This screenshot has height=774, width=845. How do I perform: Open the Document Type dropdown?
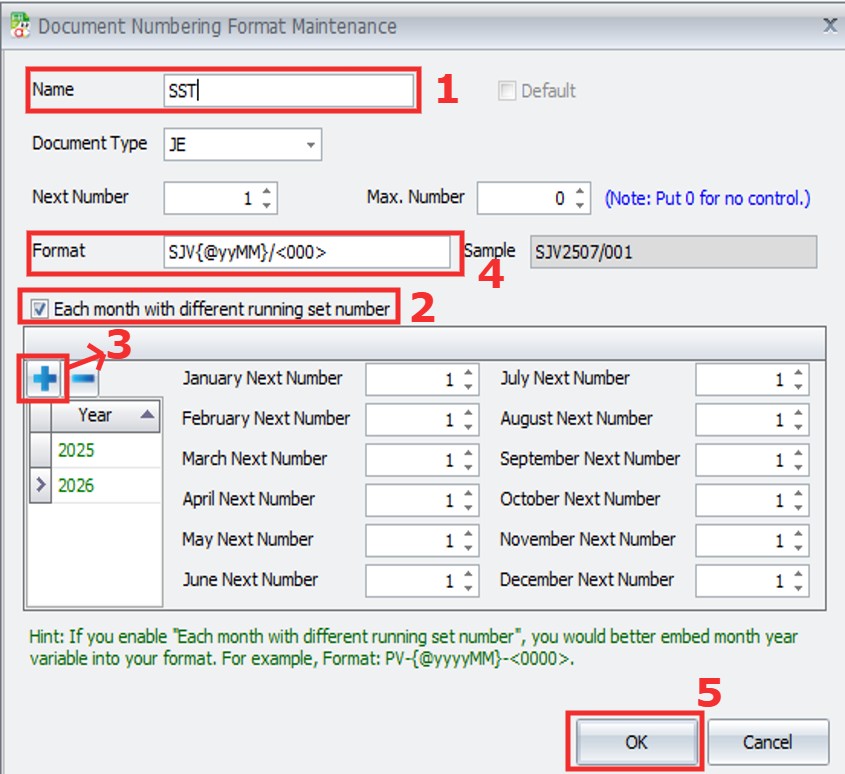click(x=311, y=145)
